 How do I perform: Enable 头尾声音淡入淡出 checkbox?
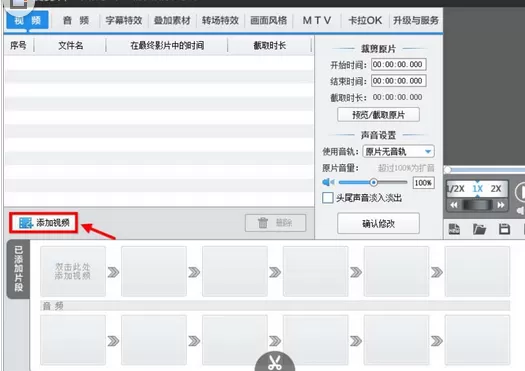[327, 198]
